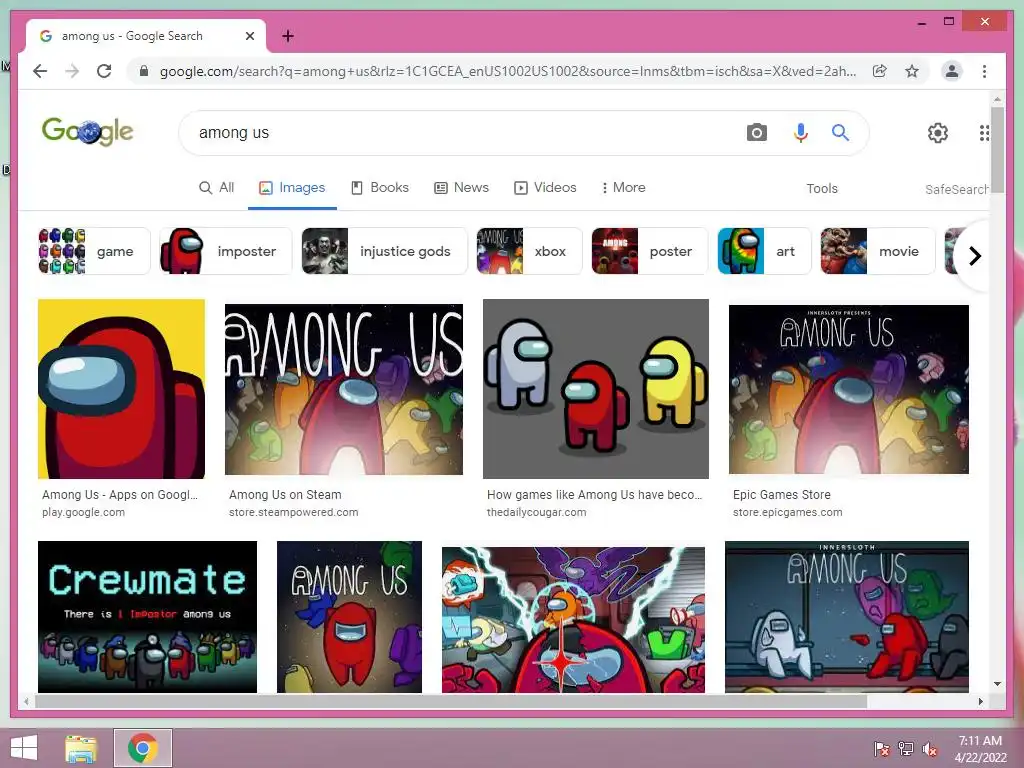Open the red crewmate Google Play image

[121, 389]
